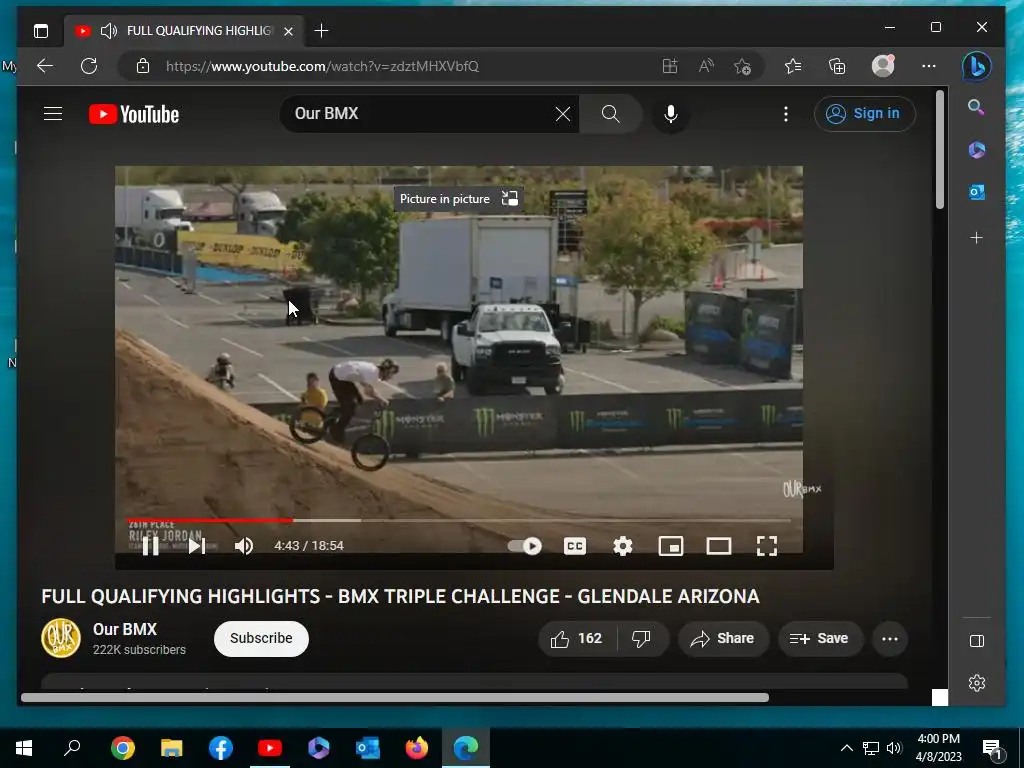The image size is (1024, 768).
Task: Open Edge tab actions menu icon
Action: point(40,31)
